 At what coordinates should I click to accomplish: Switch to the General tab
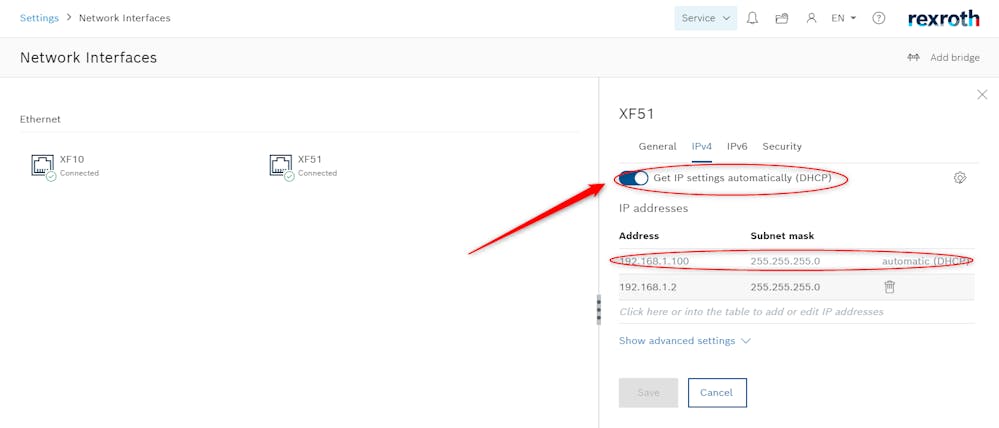[658, 146]
